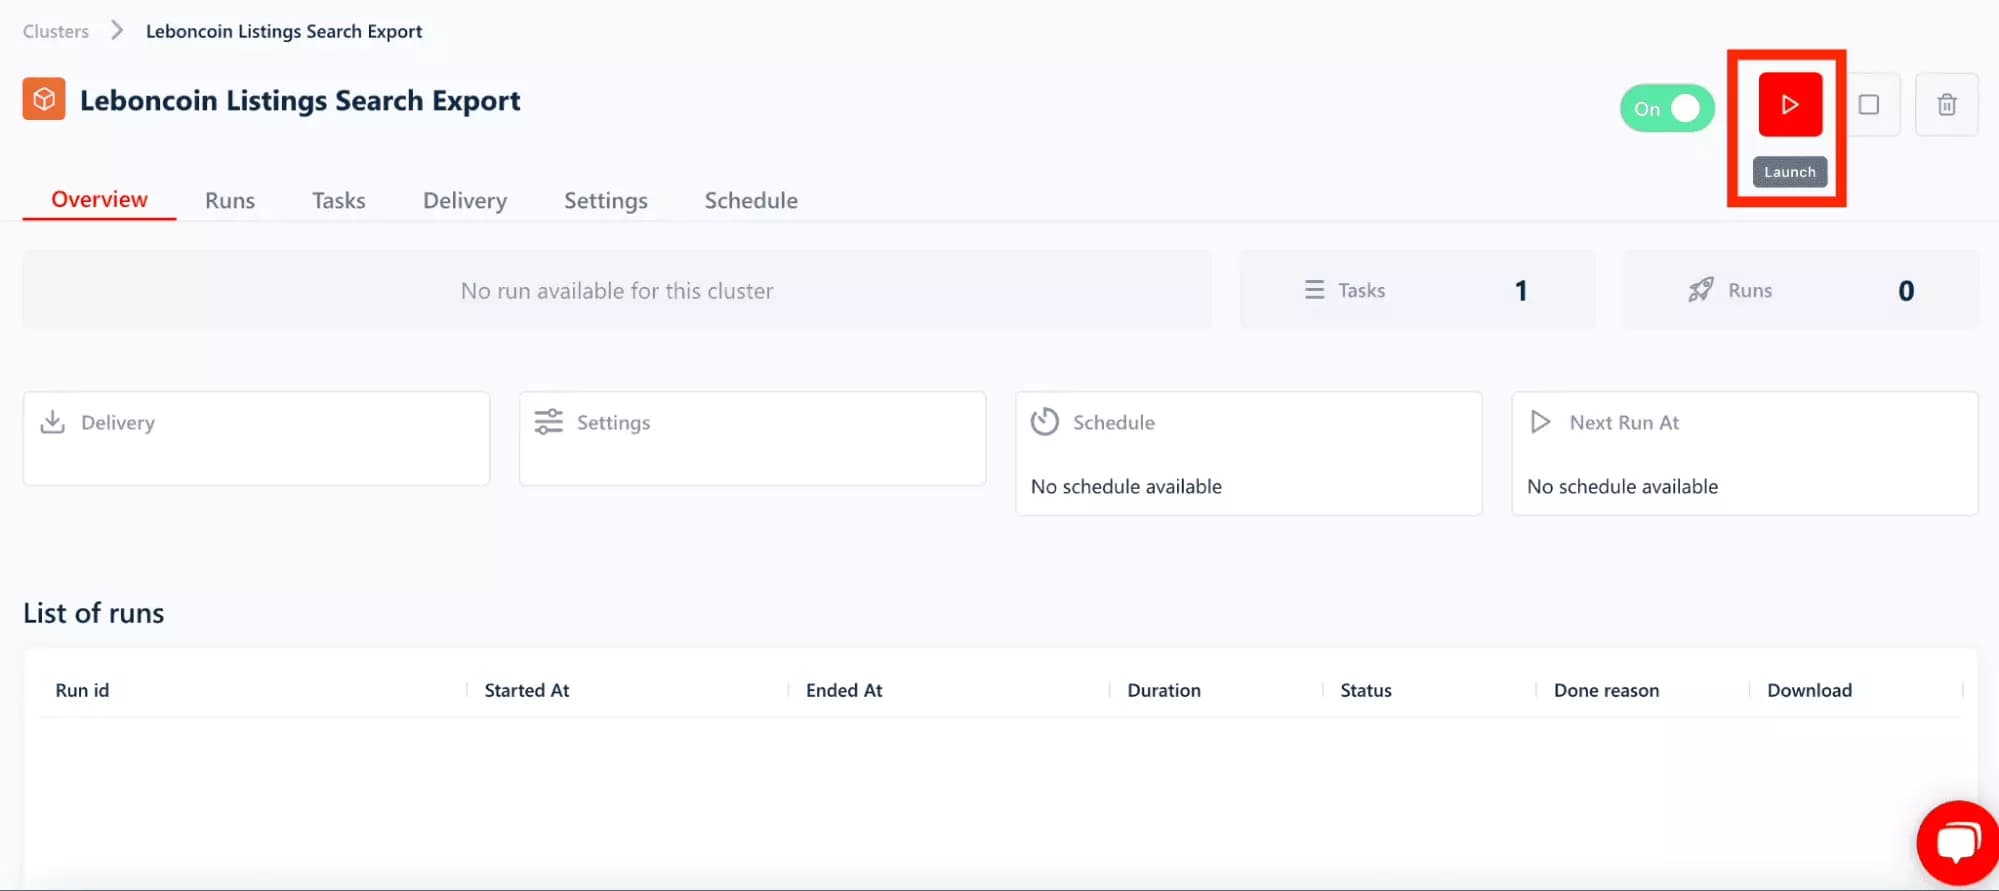Click 'No run available for this cluster' banner
Screen dimensions: 1999x891
(617, 290)
